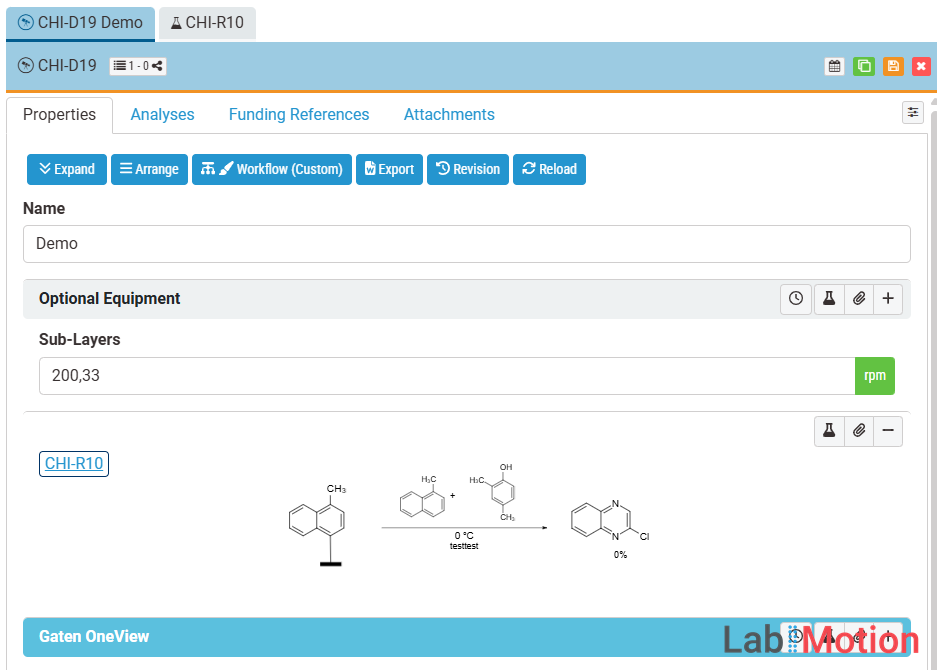The width and height of the screenshot is (937, 670).
Task: Switch to the Analyses tab
Action: tap(162, 115)
